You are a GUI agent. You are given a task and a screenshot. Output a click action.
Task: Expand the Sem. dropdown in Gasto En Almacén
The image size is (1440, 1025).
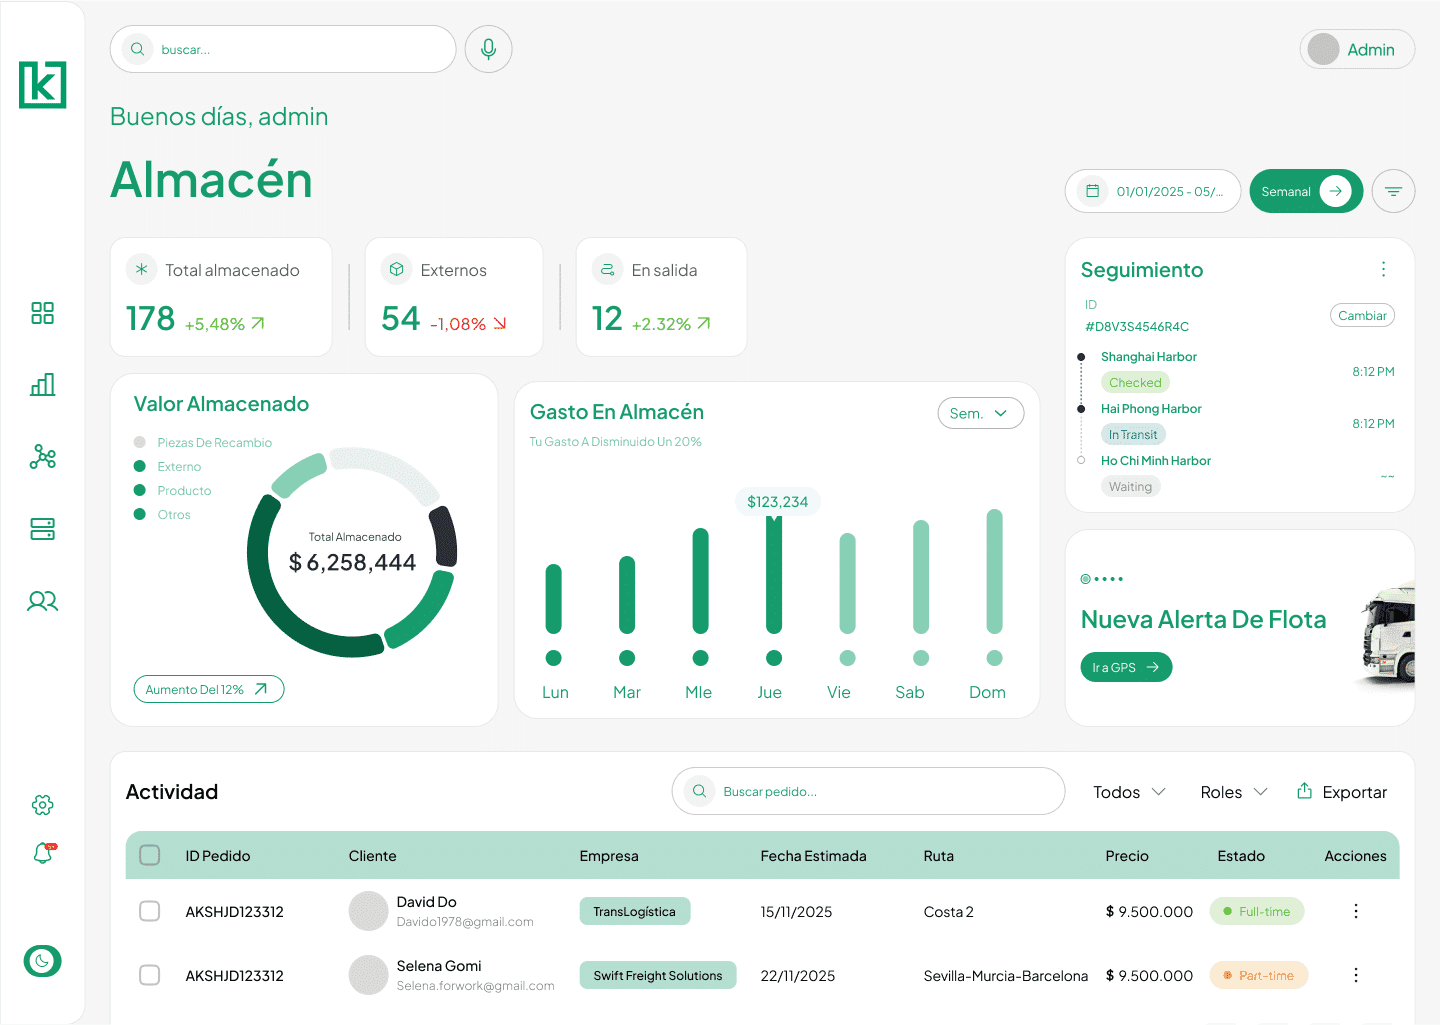980,413
